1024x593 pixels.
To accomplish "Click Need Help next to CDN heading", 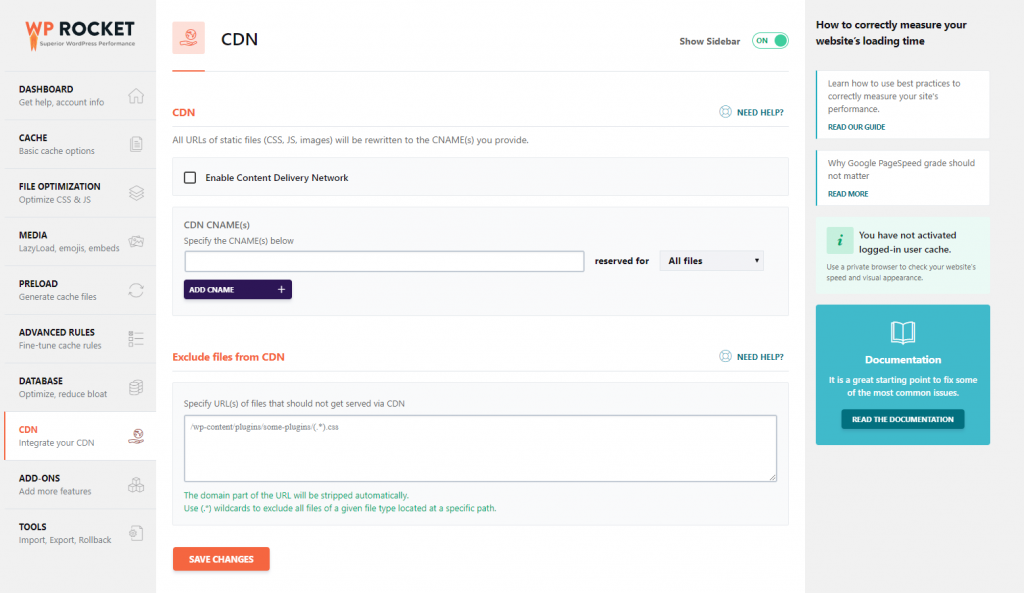I will pyautogui.click(x=751, y=112).
